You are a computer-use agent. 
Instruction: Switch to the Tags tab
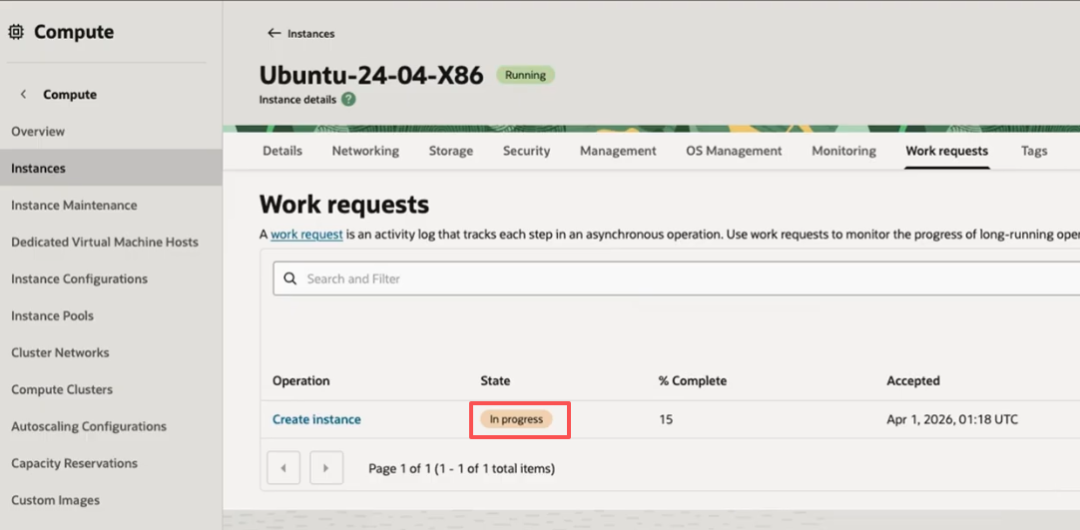click(x=1034, y=151)
